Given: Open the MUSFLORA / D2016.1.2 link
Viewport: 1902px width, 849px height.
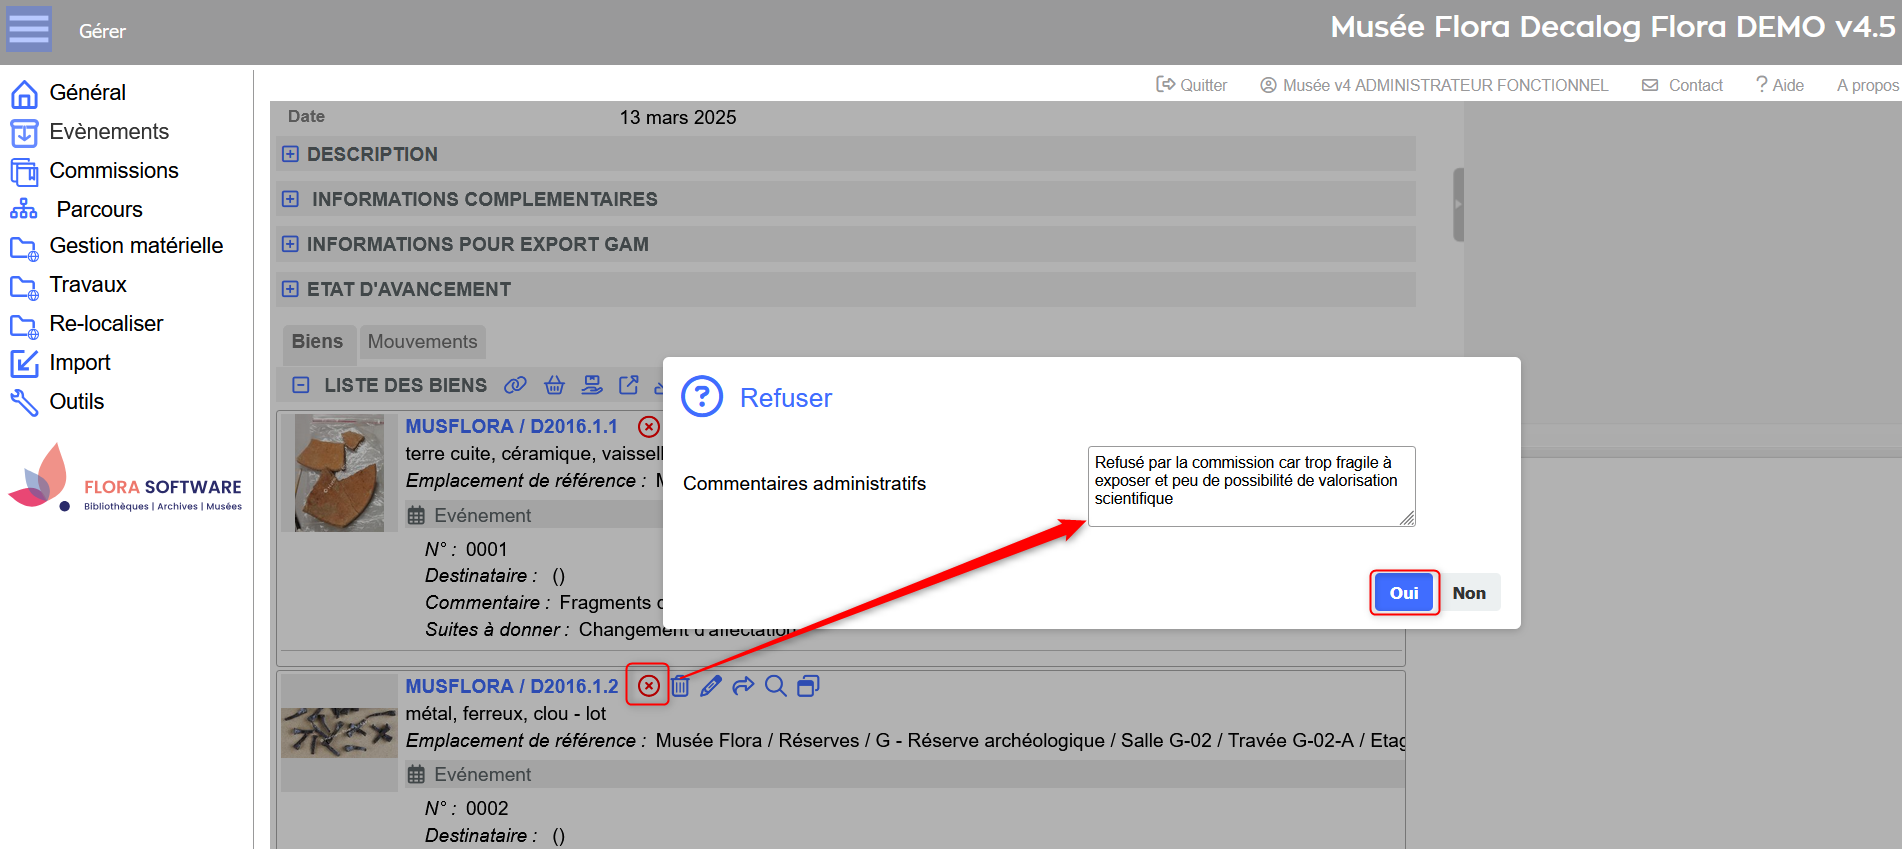Looking at the screenshot, I should click(511, 686).
